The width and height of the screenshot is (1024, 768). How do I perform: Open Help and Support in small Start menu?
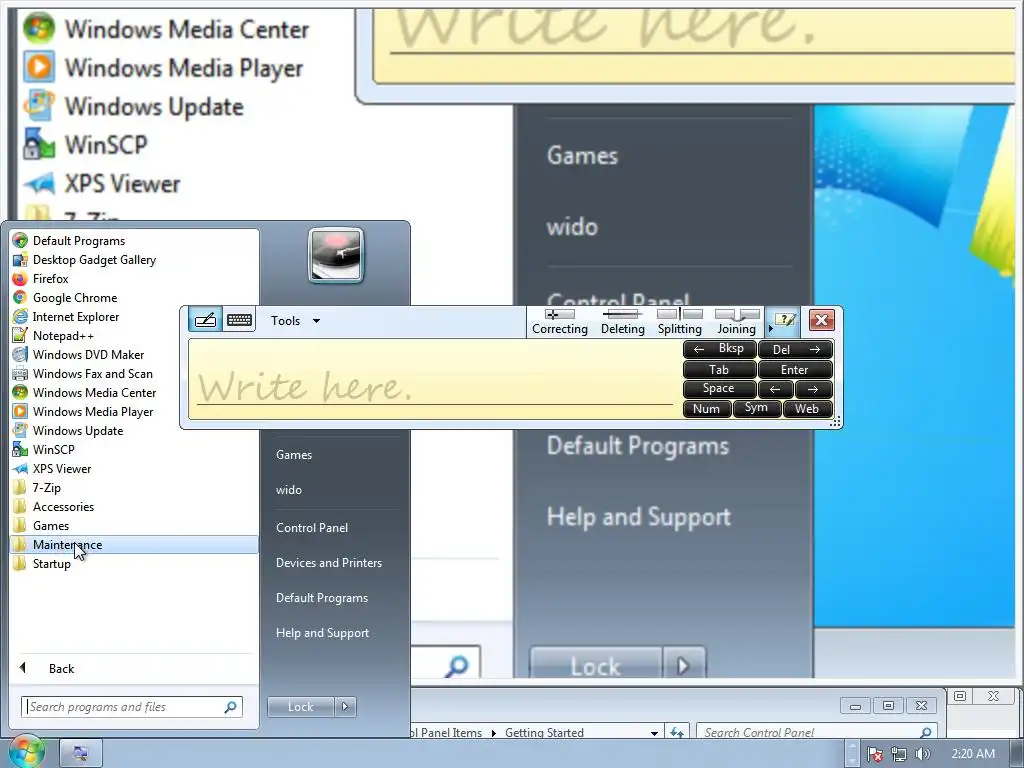pyautogui.click(x=323, y=633)
